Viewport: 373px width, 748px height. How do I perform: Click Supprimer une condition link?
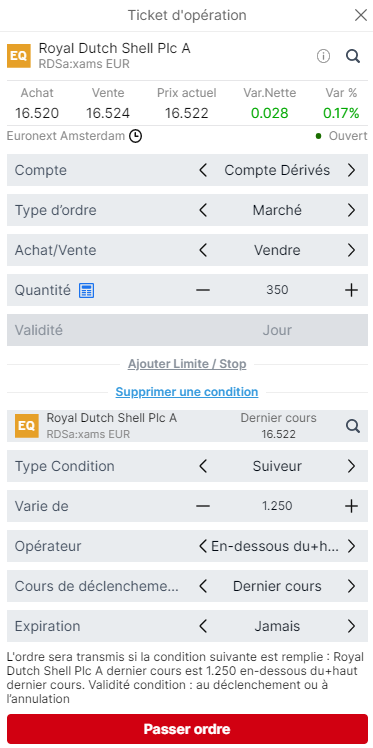pyautogui.click(x=187, y=392)
